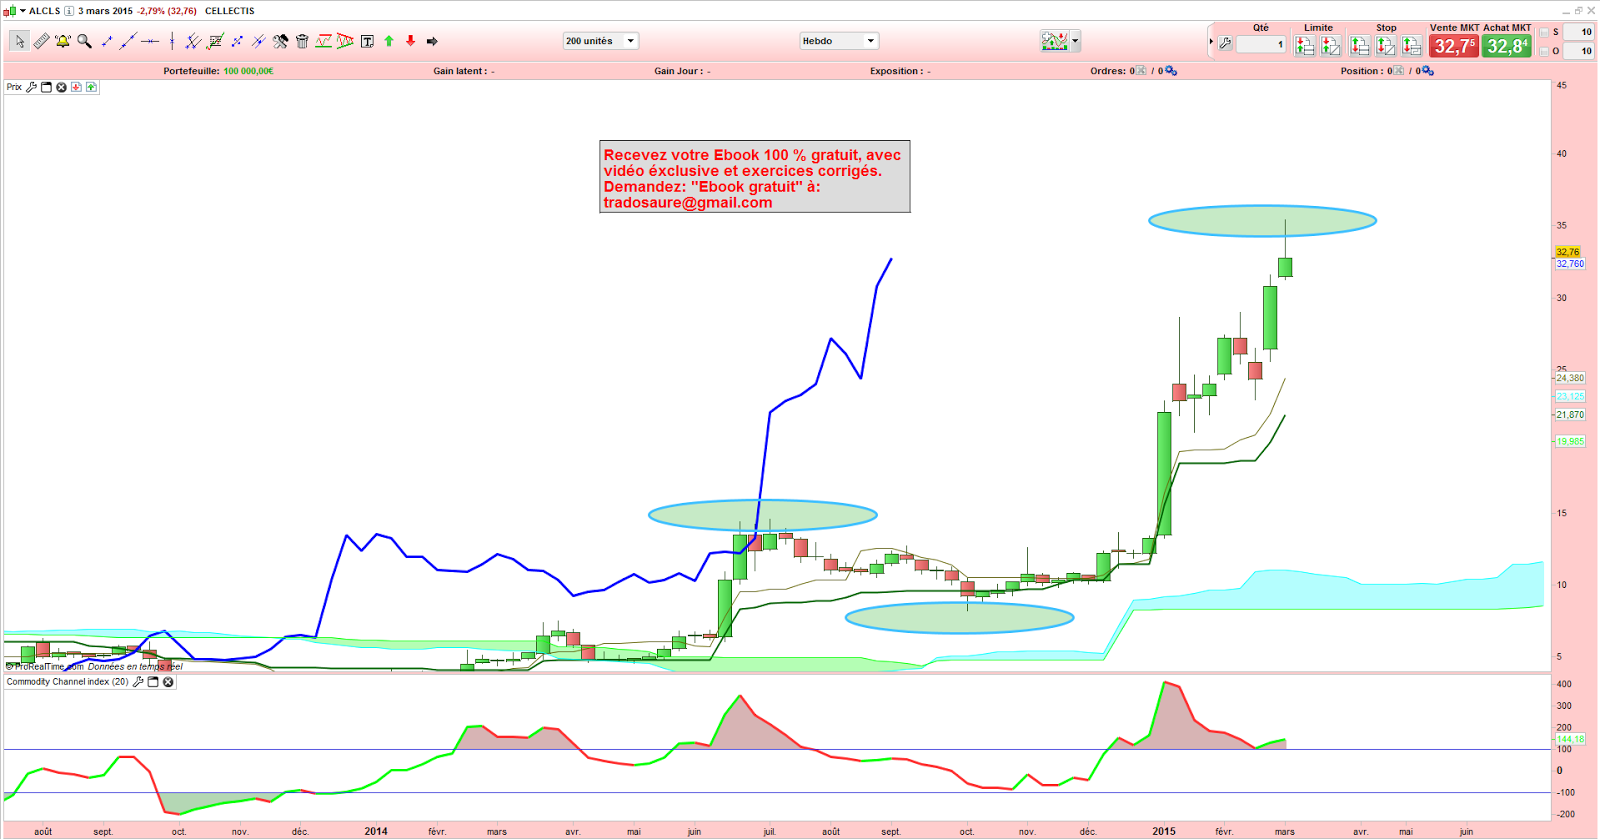Insert a black right arrow

tap(432, 41)
